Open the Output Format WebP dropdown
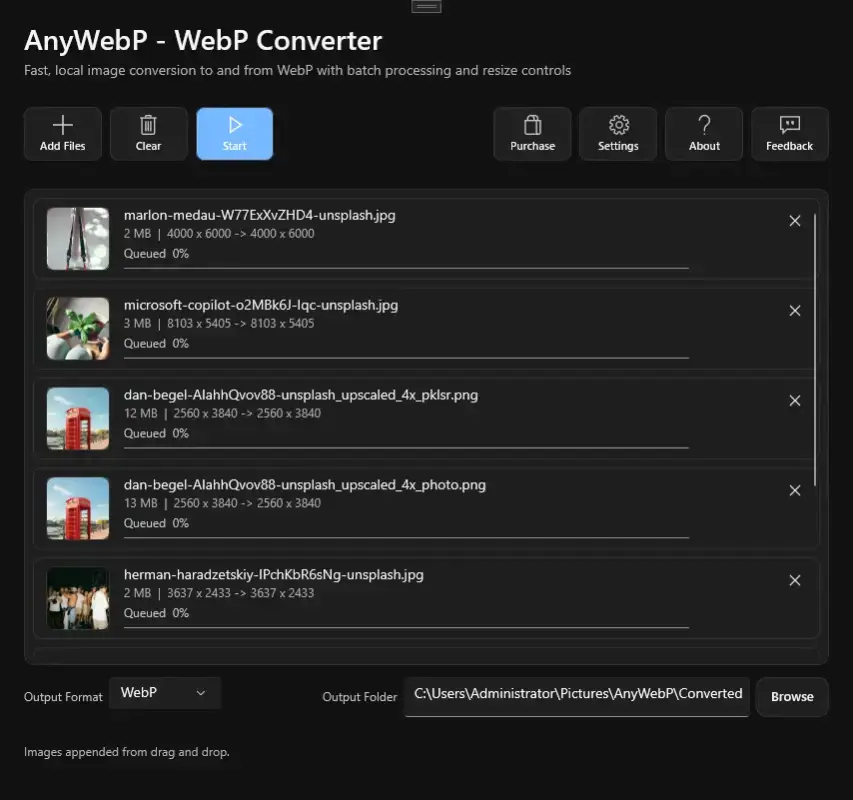853x800 pixels. point(165,693)
